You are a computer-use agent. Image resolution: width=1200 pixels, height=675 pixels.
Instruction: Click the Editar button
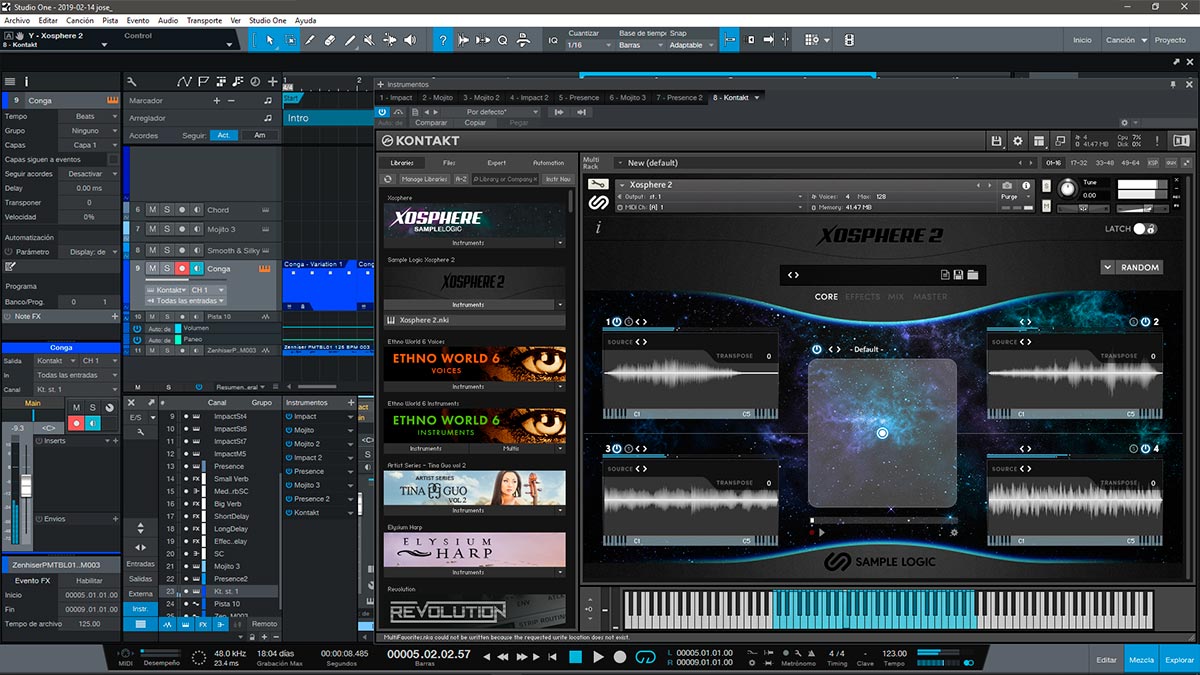(1106, 660)
